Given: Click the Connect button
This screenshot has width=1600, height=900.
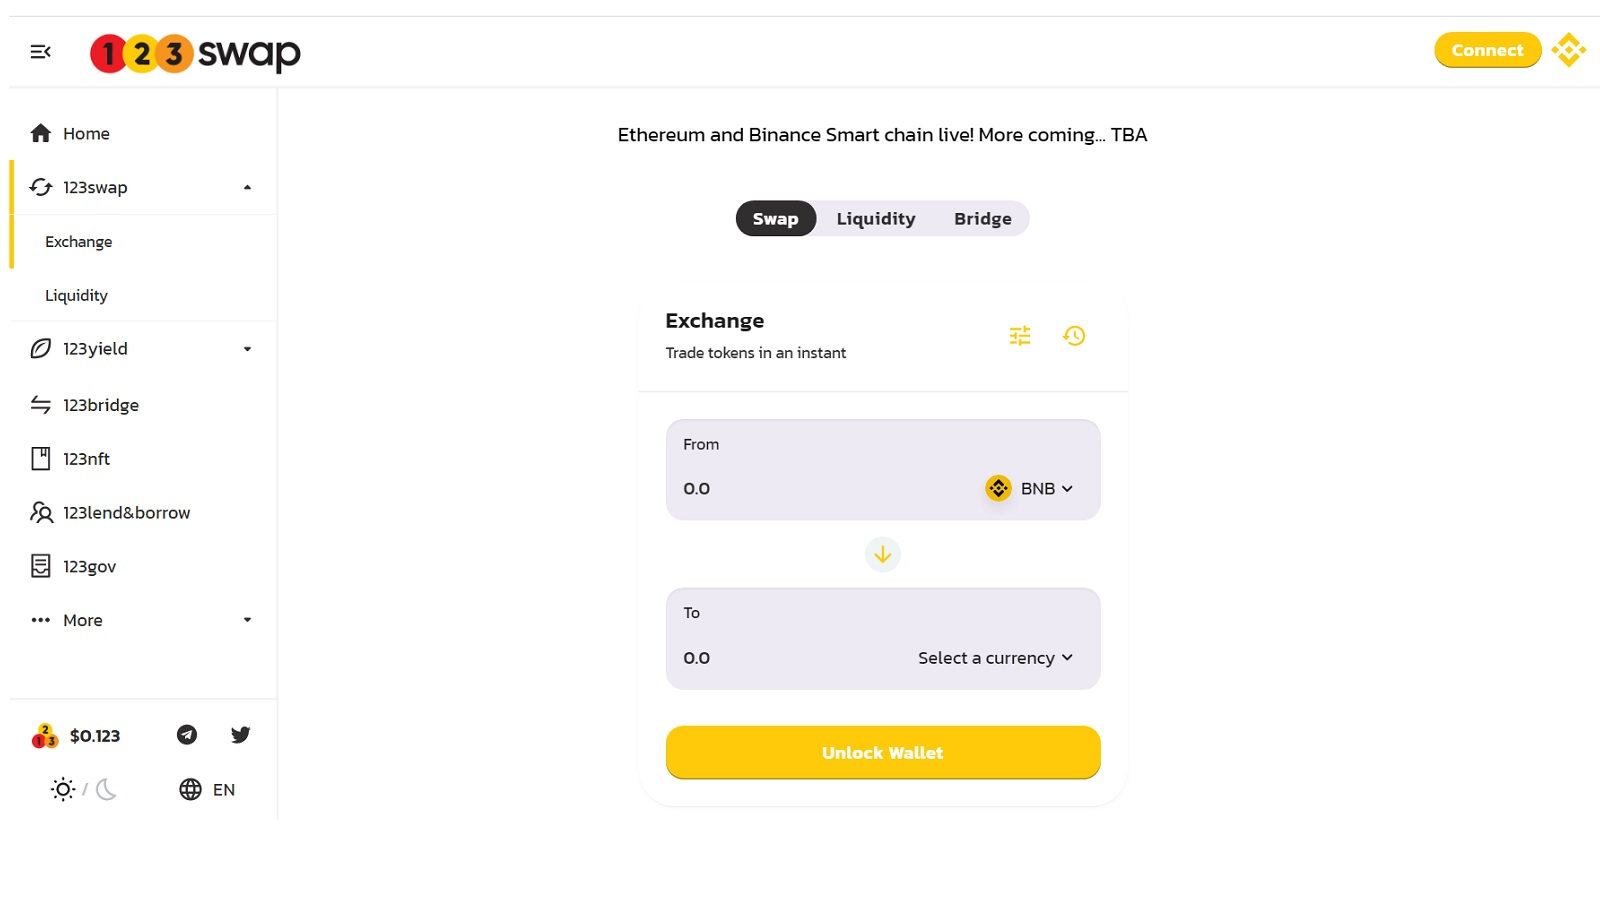Looking at the screenshot, I should click(1488, 50).
